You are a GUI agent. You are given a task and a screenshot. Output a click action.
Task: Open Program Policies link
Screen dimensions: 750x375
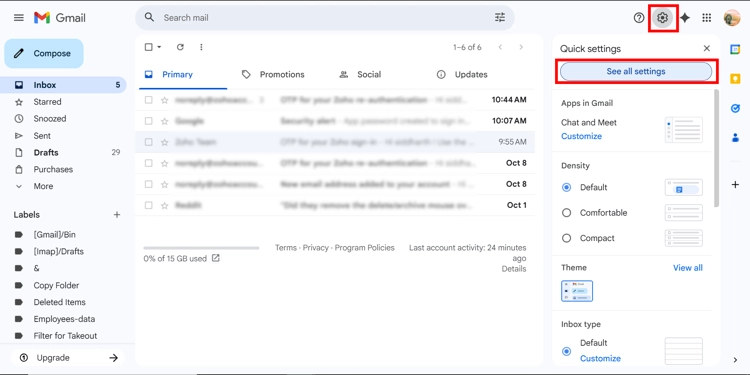pyautogui.click(x=364, y=248)
